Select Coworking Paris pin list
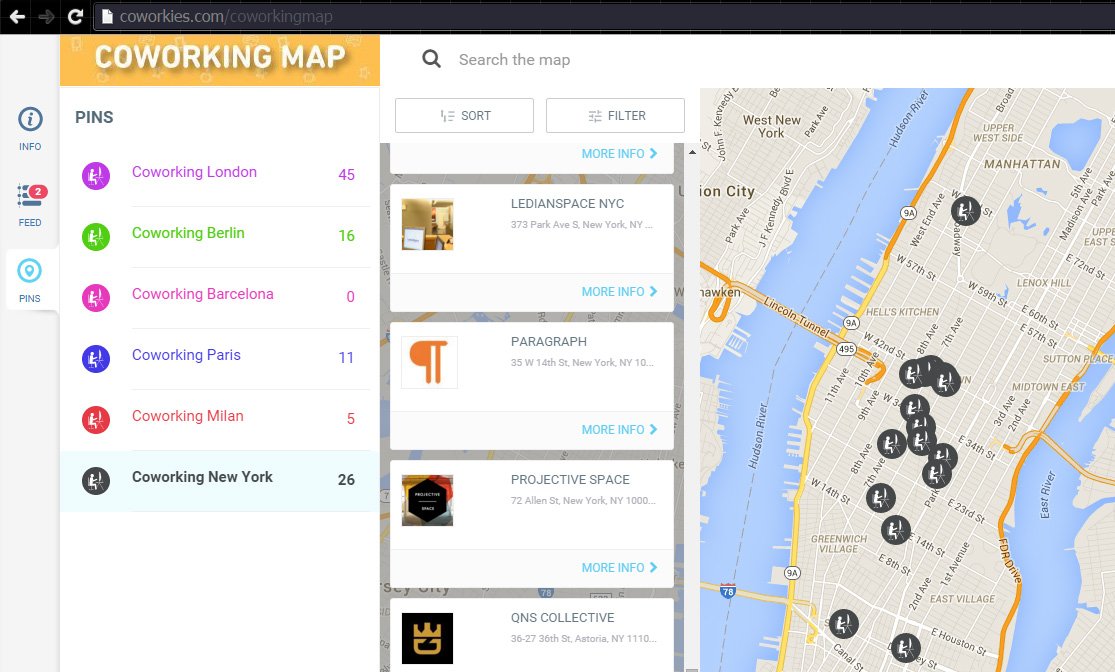This screenshot has width=1115, height=672. [x=218, y=358]
